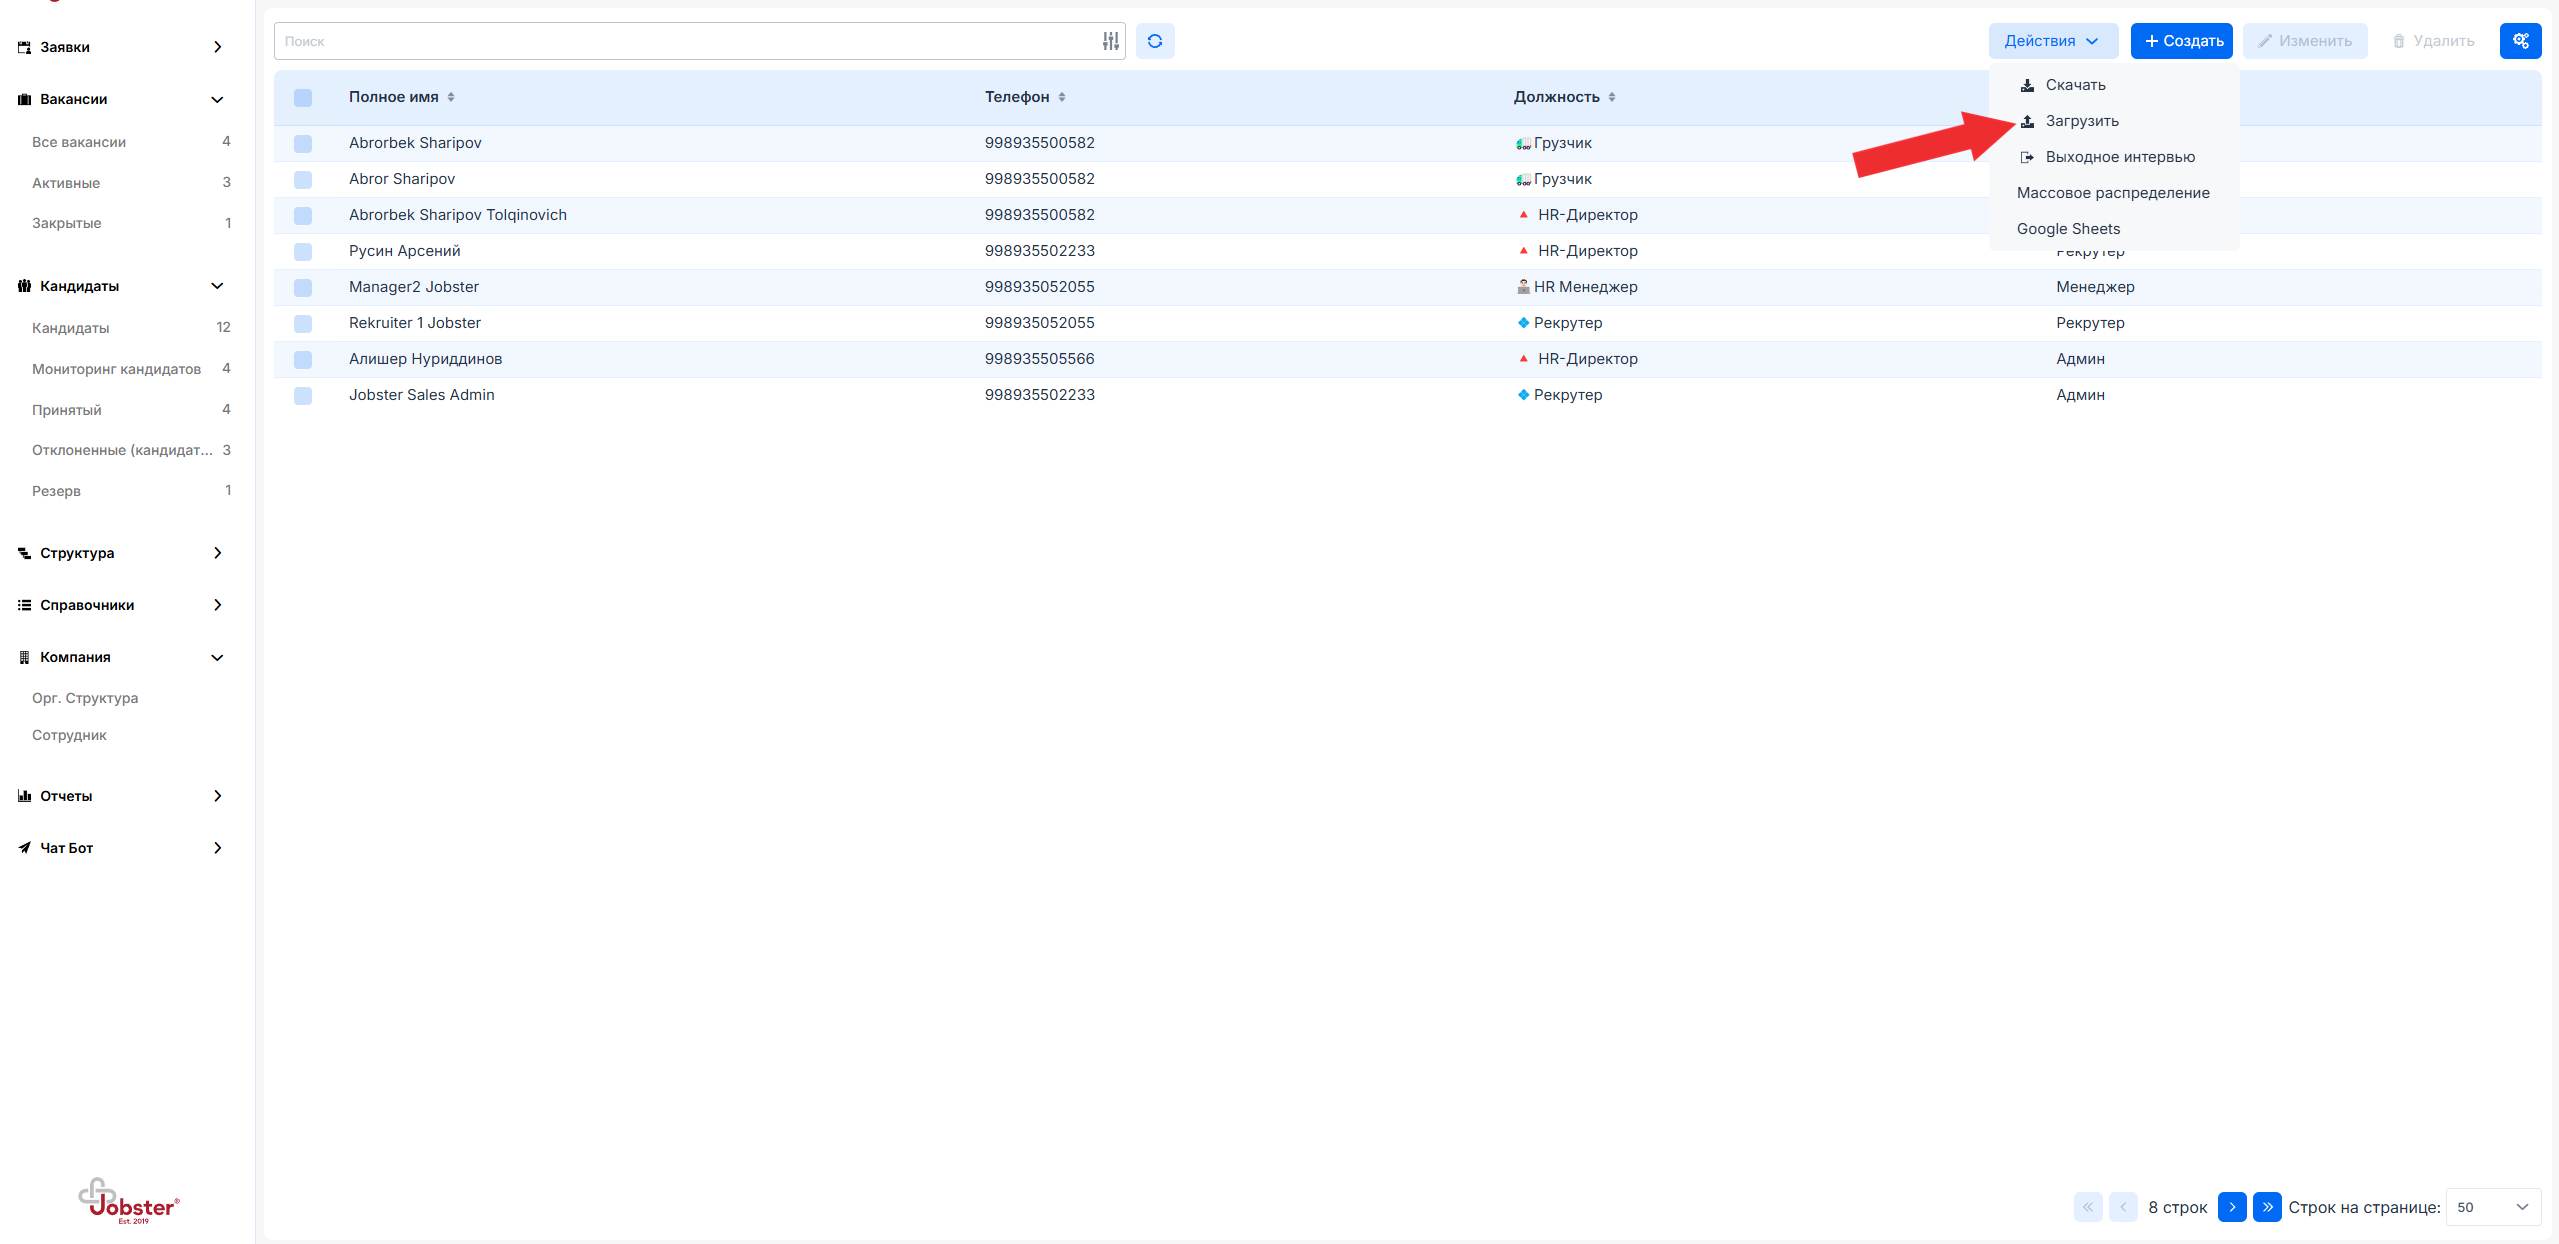This screenshot has height=1244, width=2559.
Task: Choose Загрузить from actions menu
Action: 2081,121
